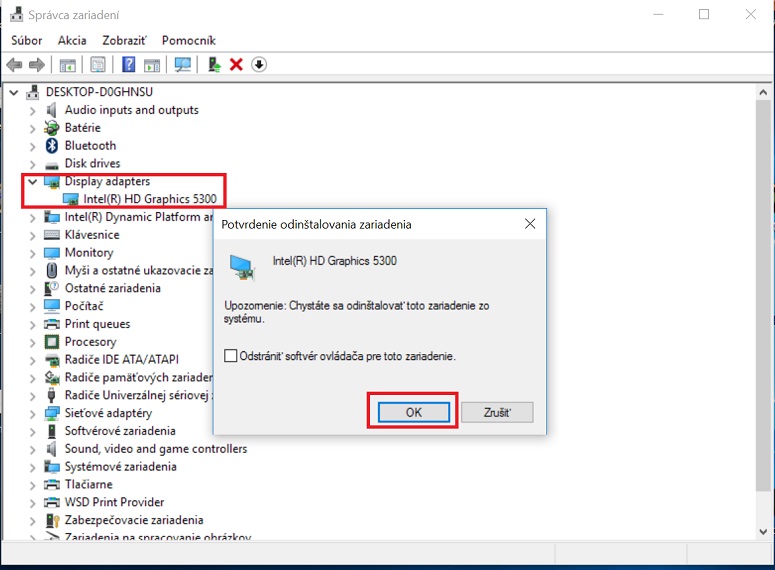The image size is (775, 570).
Task: Collapse the DESKTOP-D0GHNSU root node
Action: tap(14, 92)
